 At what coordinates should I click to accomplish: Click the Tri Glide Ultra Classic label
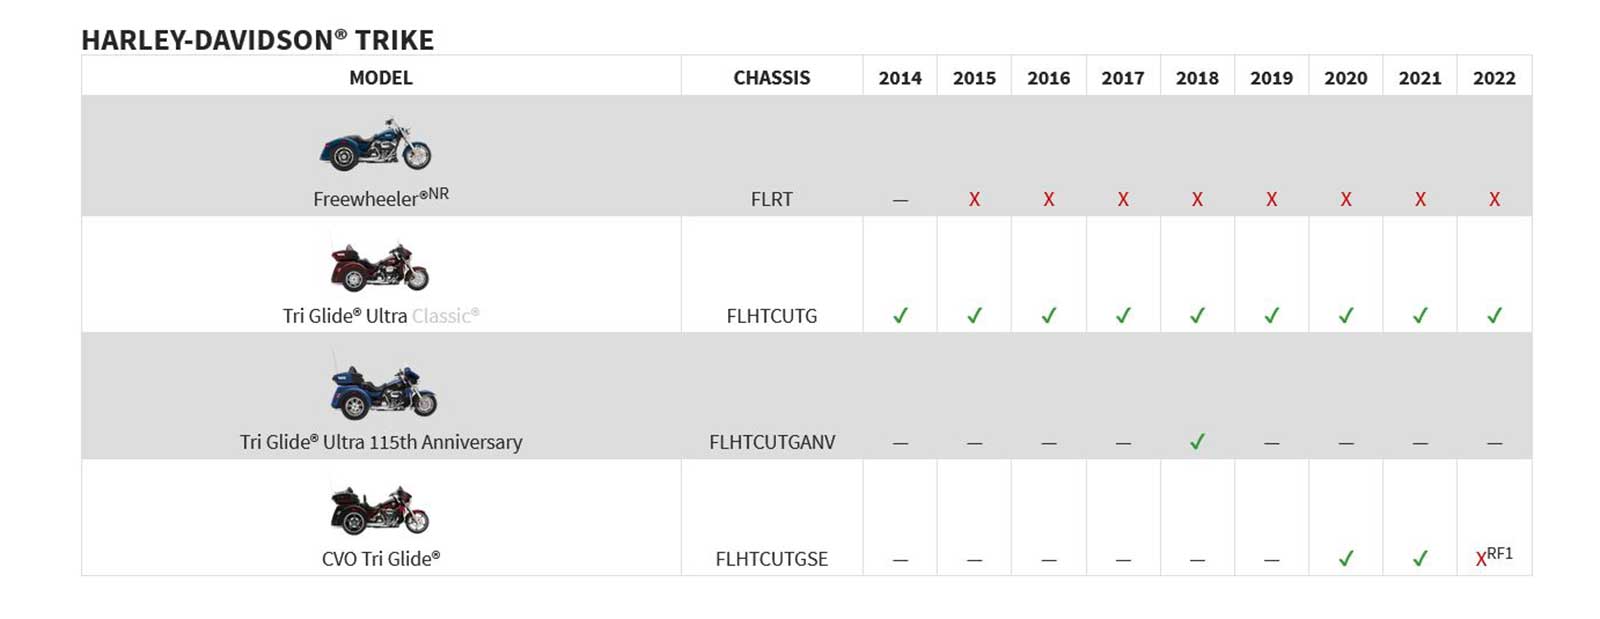[x=381, y=316]
